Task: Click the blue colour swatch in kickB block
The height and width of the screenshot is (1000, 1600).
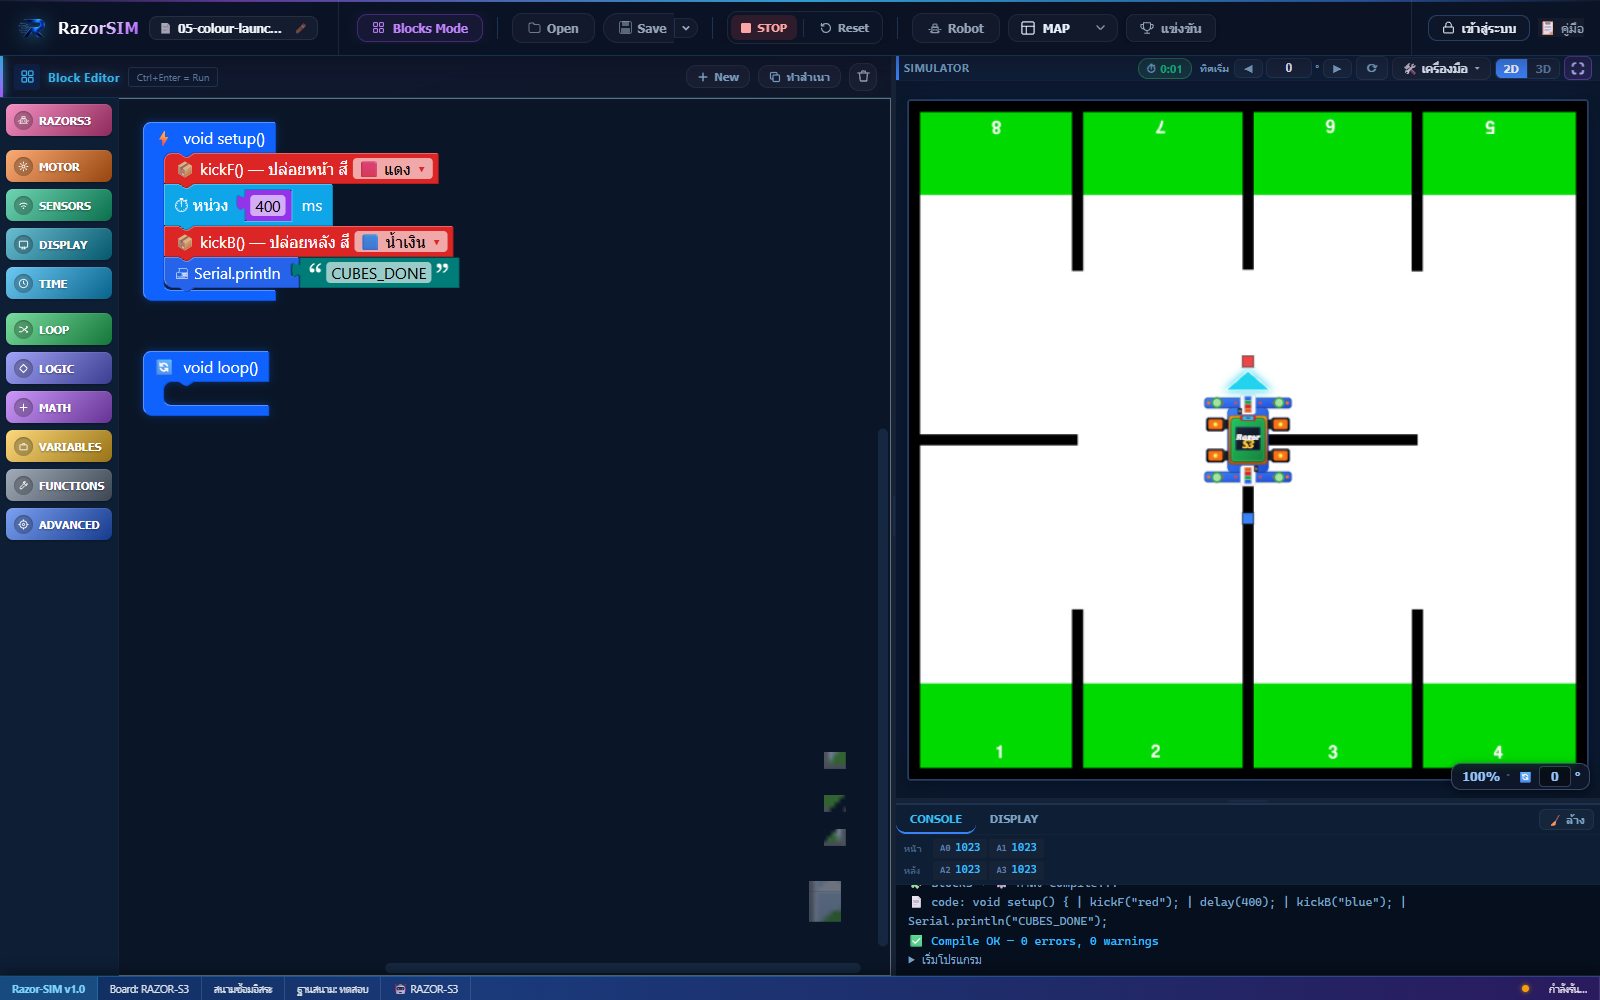Action: pos(370,241)
